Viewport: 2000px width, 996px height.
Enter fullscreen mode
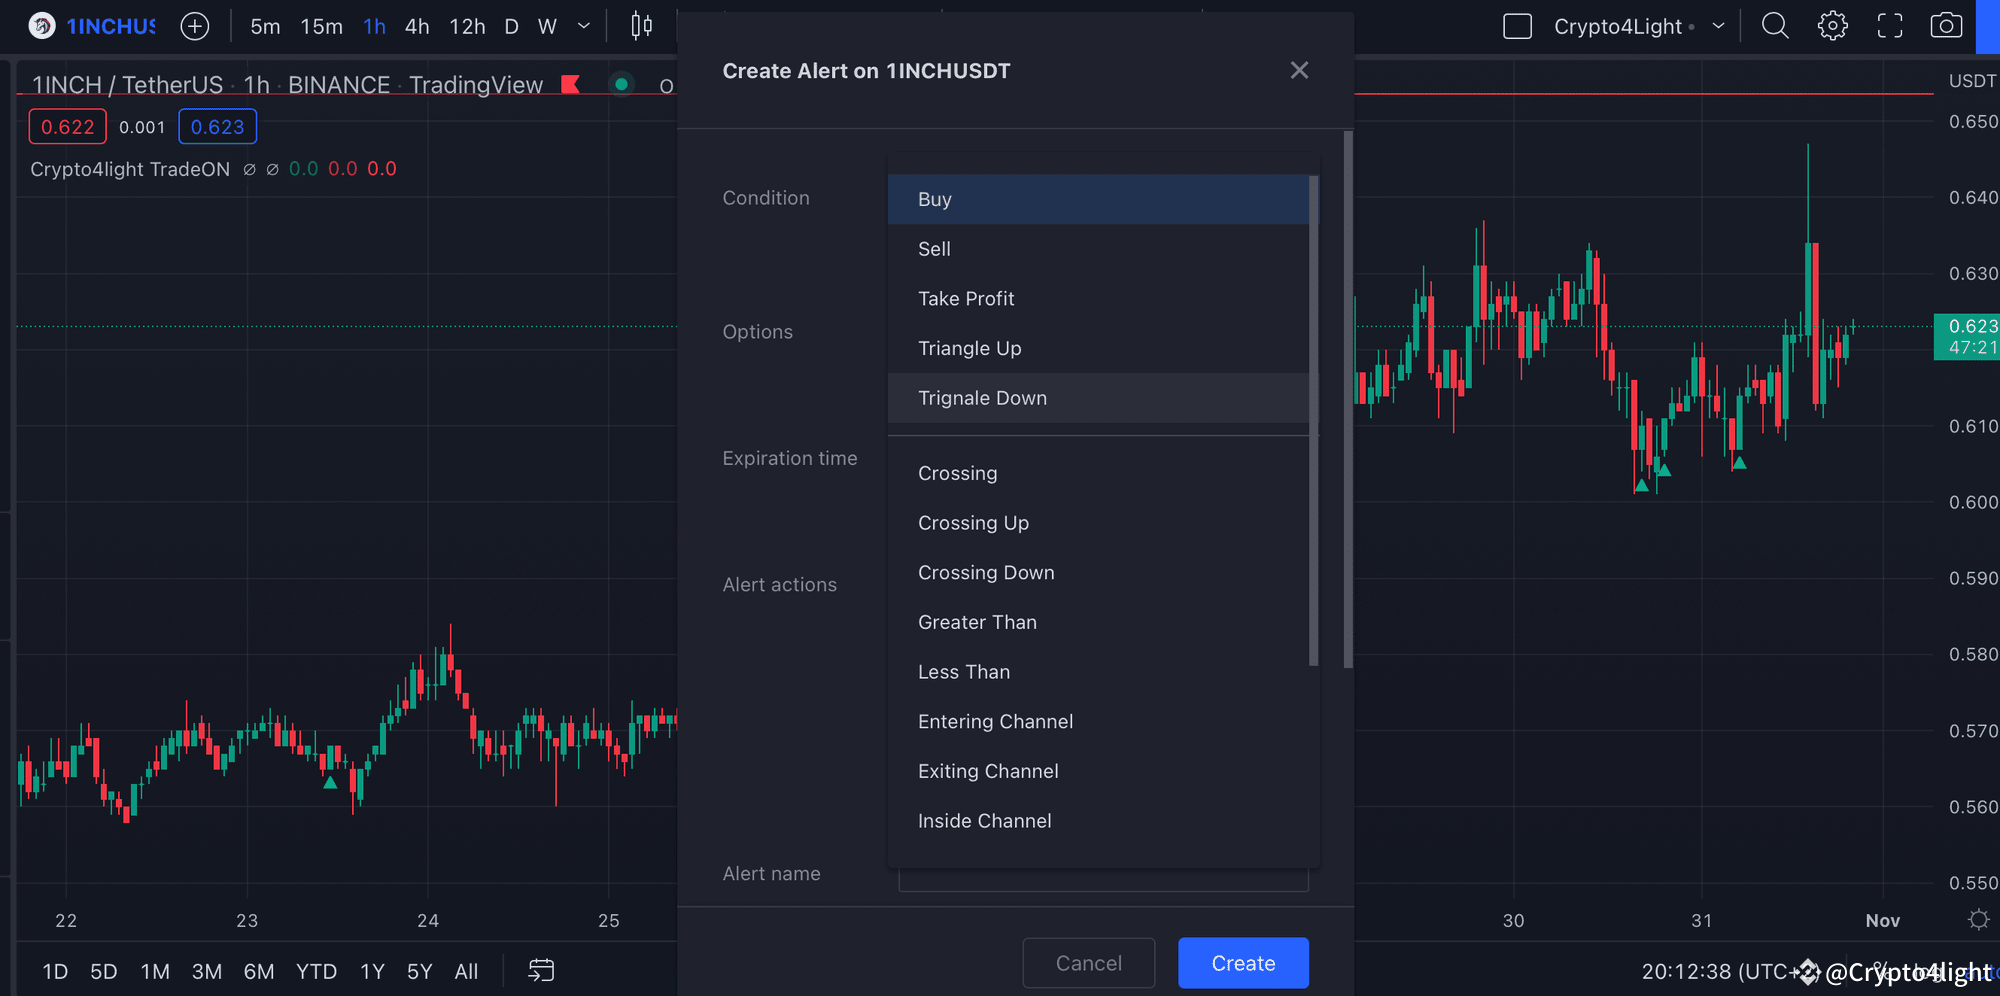click(x=1889, y=26)
